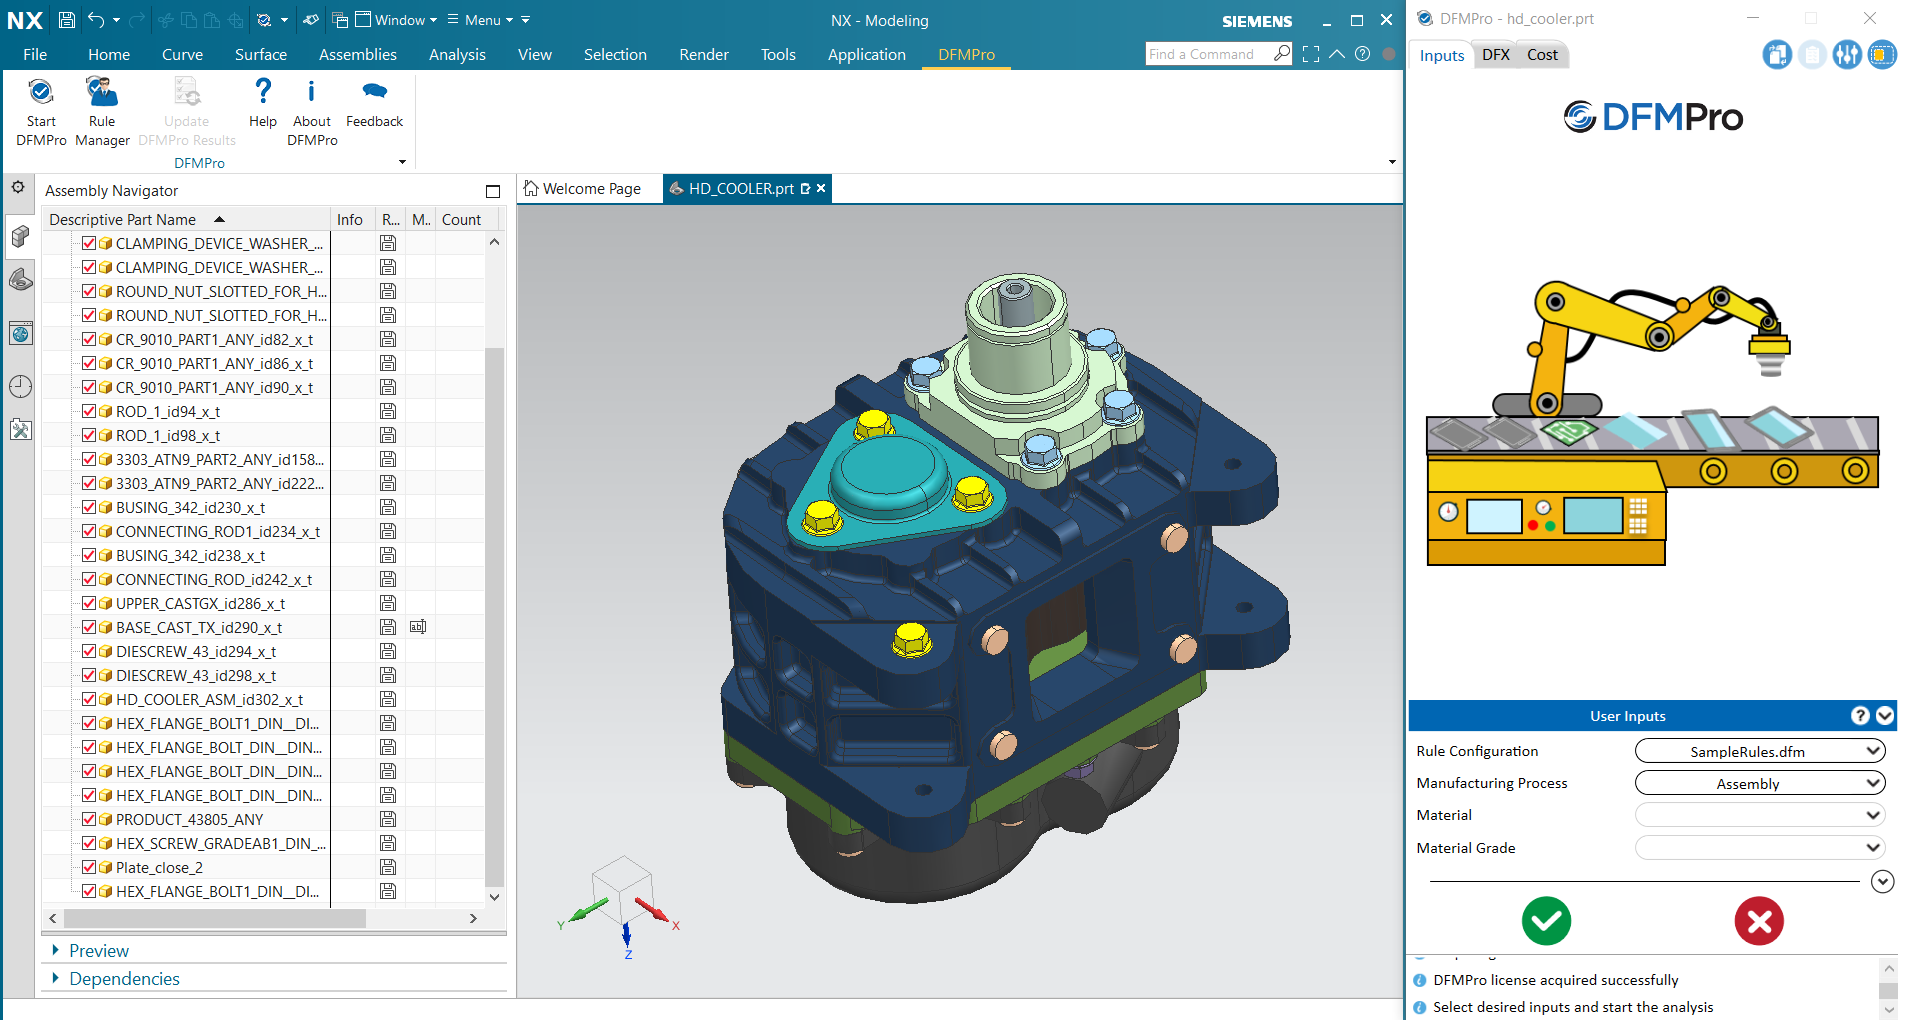The image size is (1914, 1020).
Task: Click the Count column header
Action: pyautogui.click(x=461, y=219)
